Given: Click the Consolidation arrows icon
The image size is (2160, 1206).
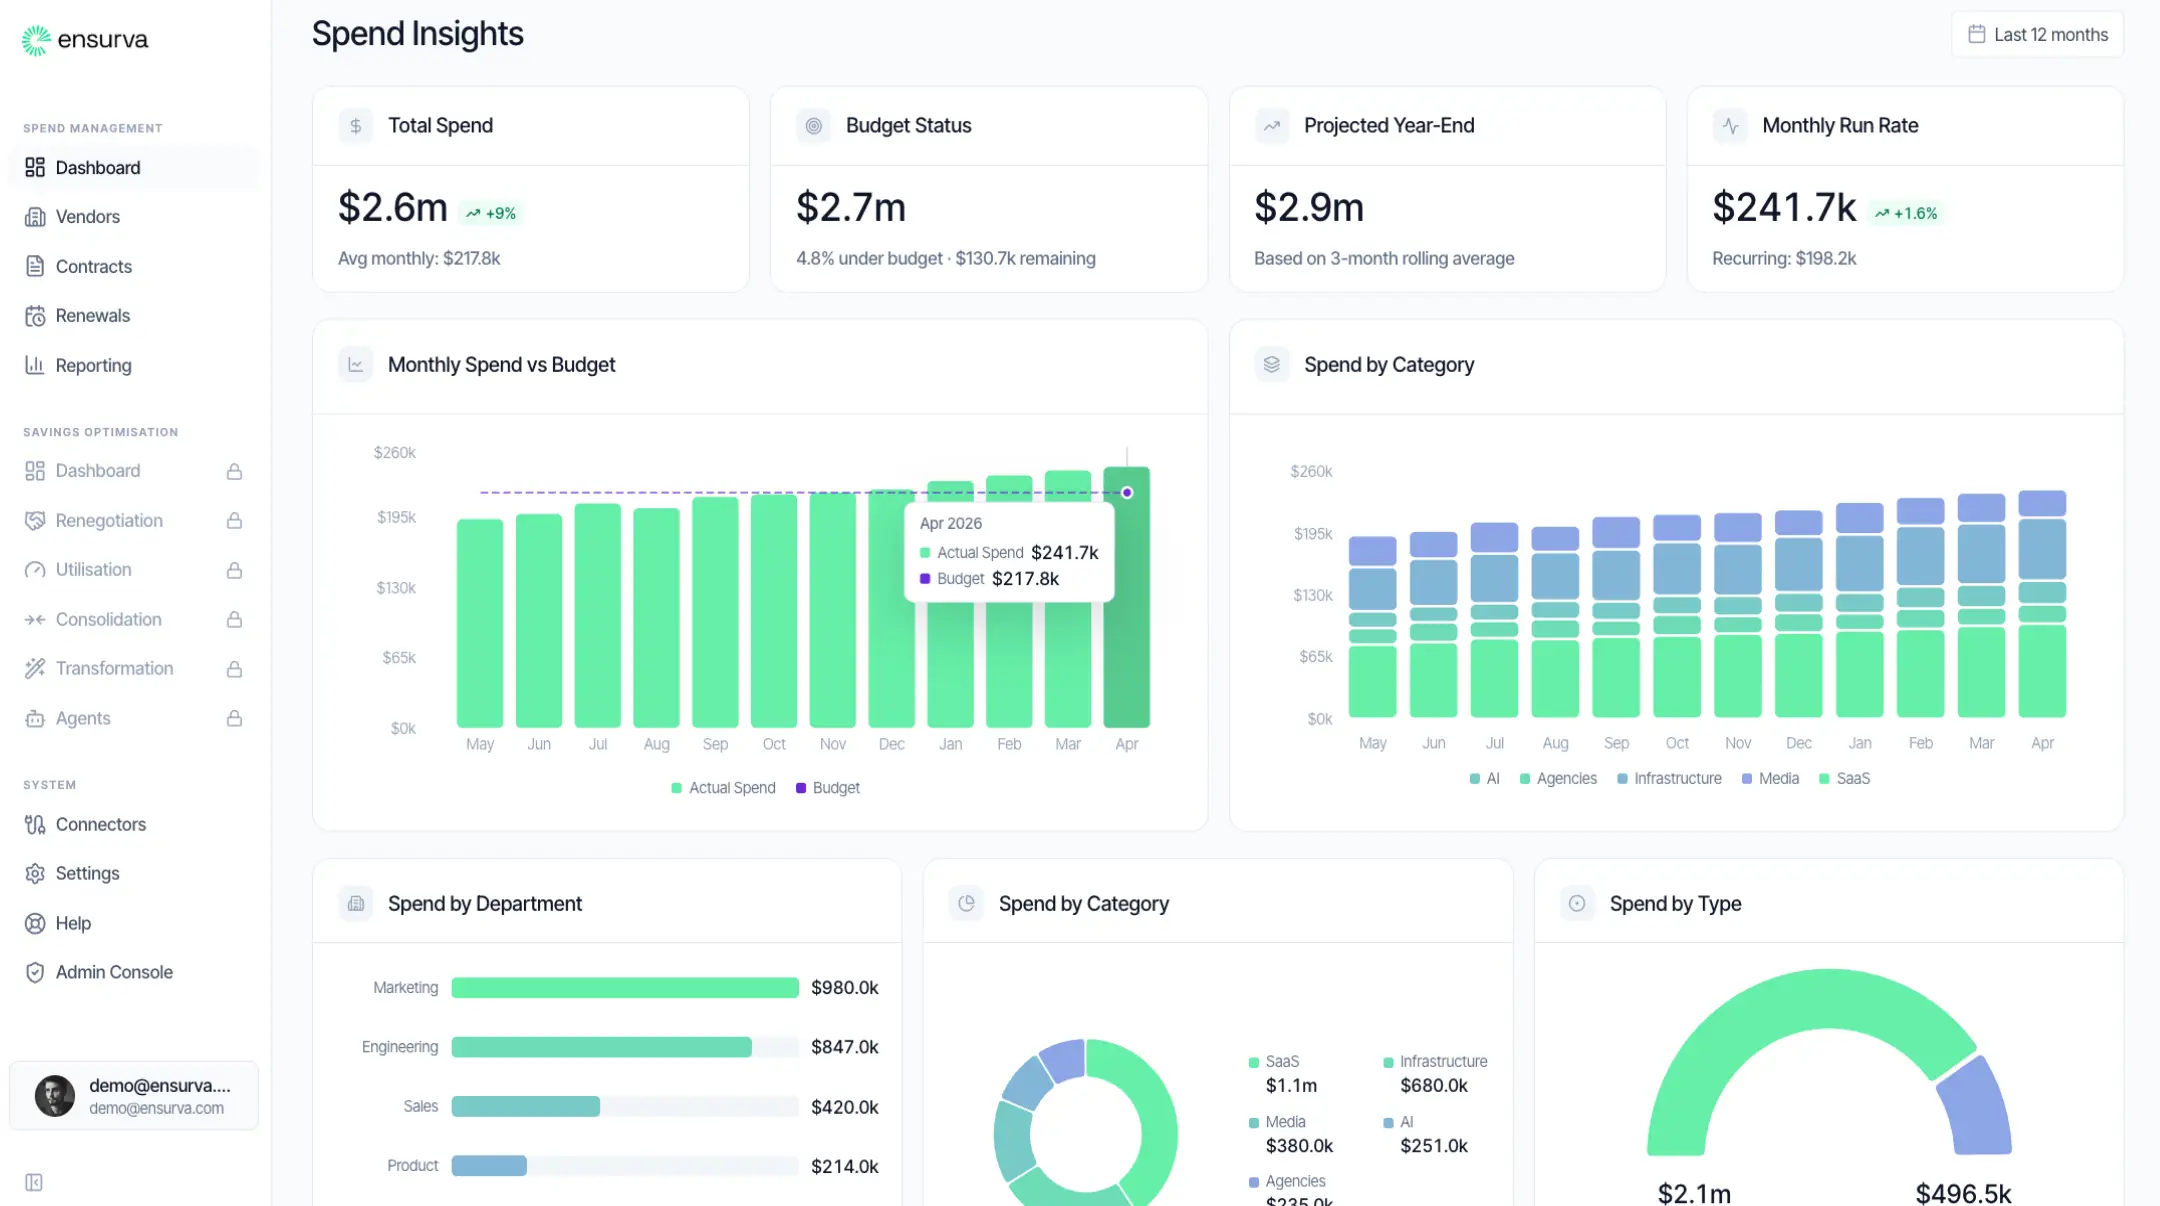Looking at the screenshot, I should click(x=36, y=619).
